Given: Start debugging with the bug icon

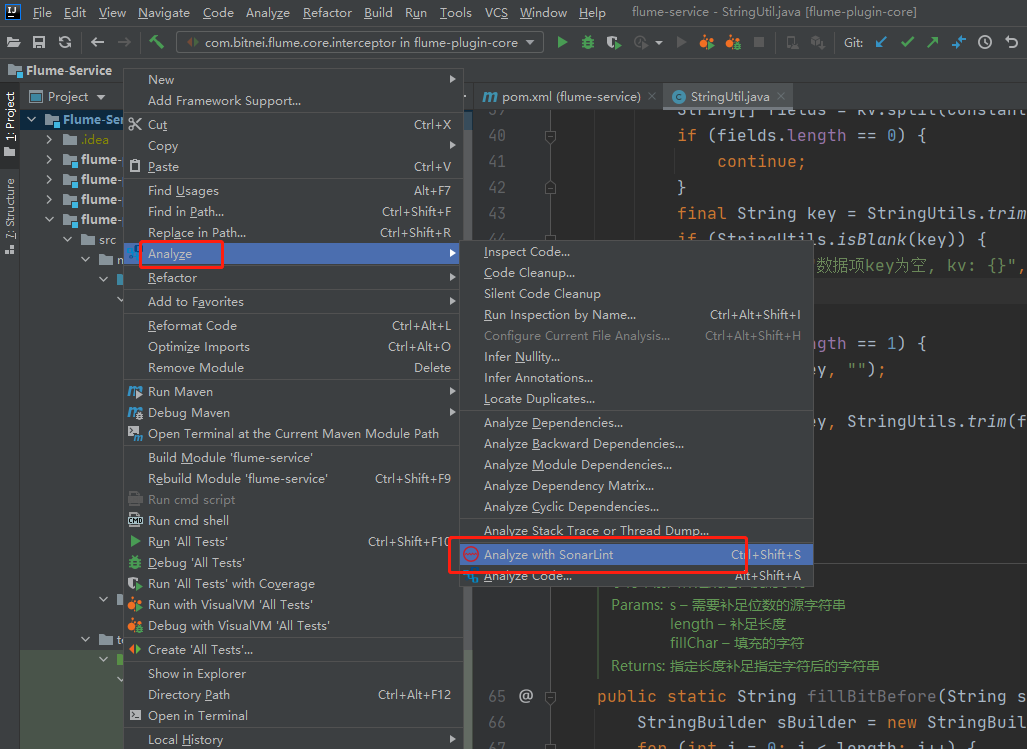Looking at the screenshot, I should (x=588, y=42).
